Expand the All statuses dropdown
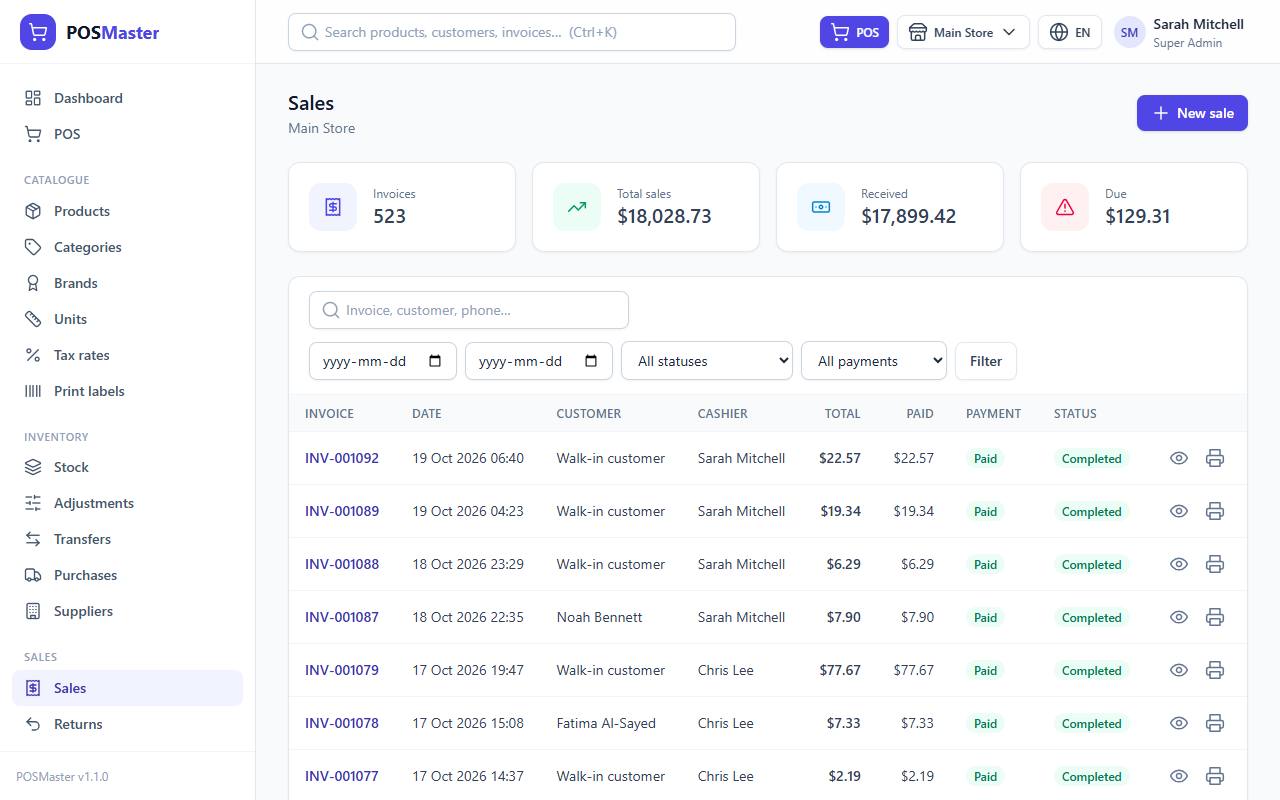The height and width of the screenshot is (800, 1280). tap(707, 361)
